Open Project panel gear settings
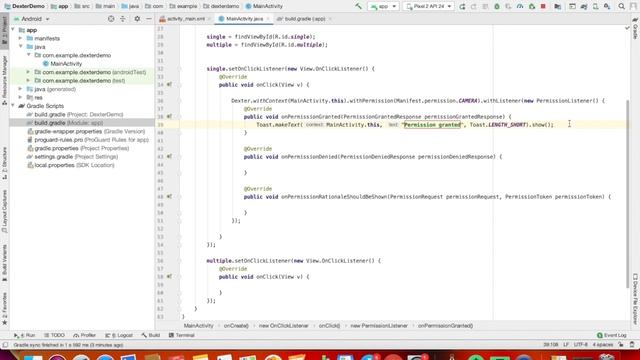640x360 pixels. (137, 19)
